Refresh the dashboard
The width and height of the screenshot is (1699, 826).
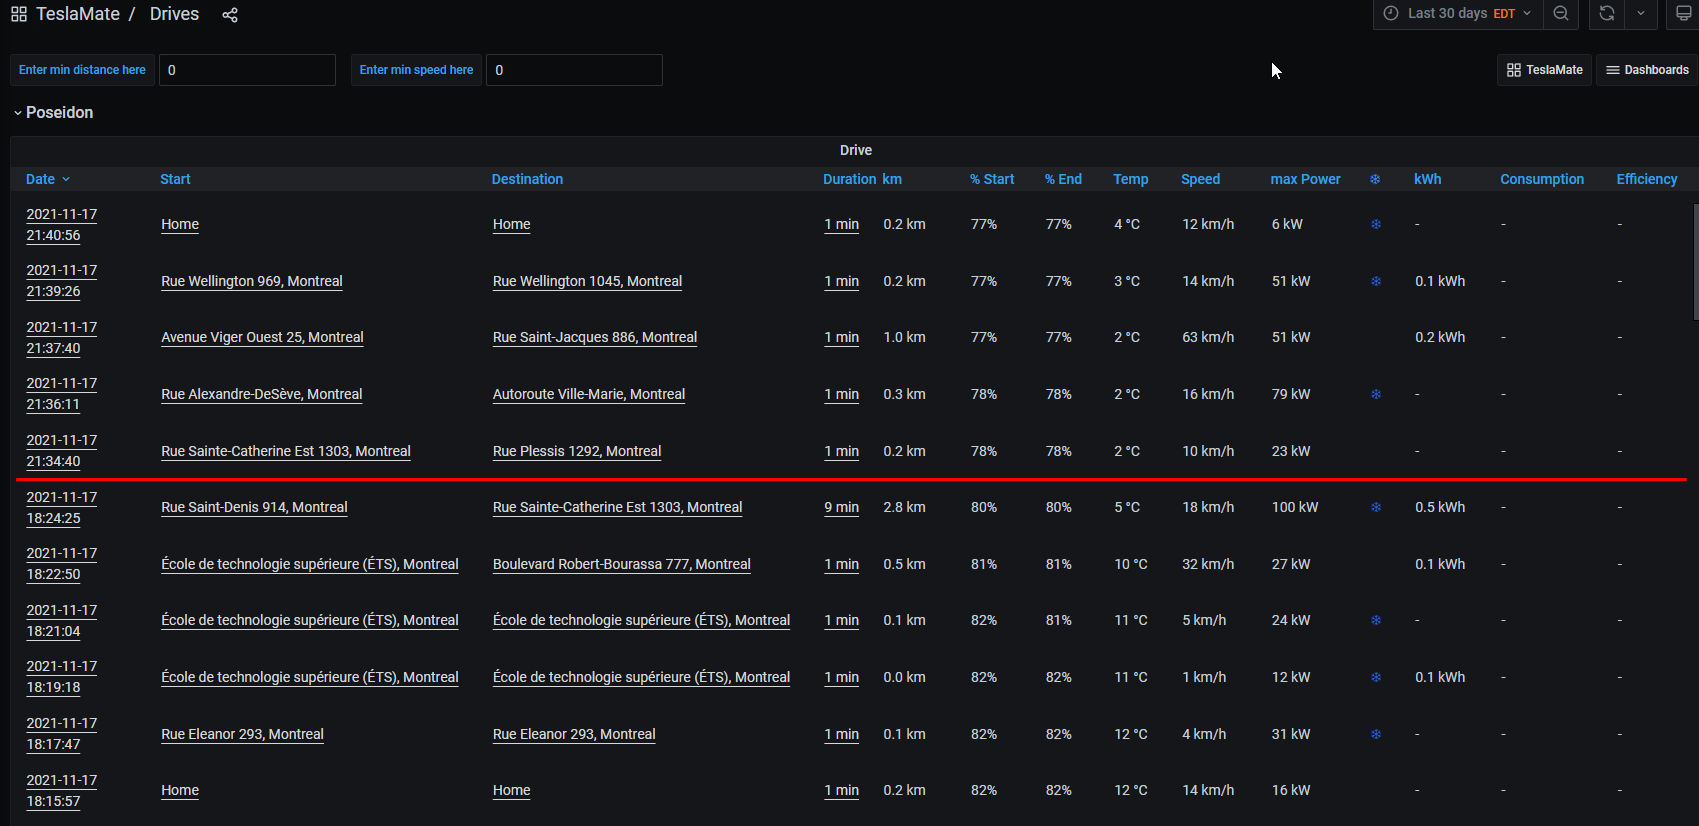click(1607, 14)
